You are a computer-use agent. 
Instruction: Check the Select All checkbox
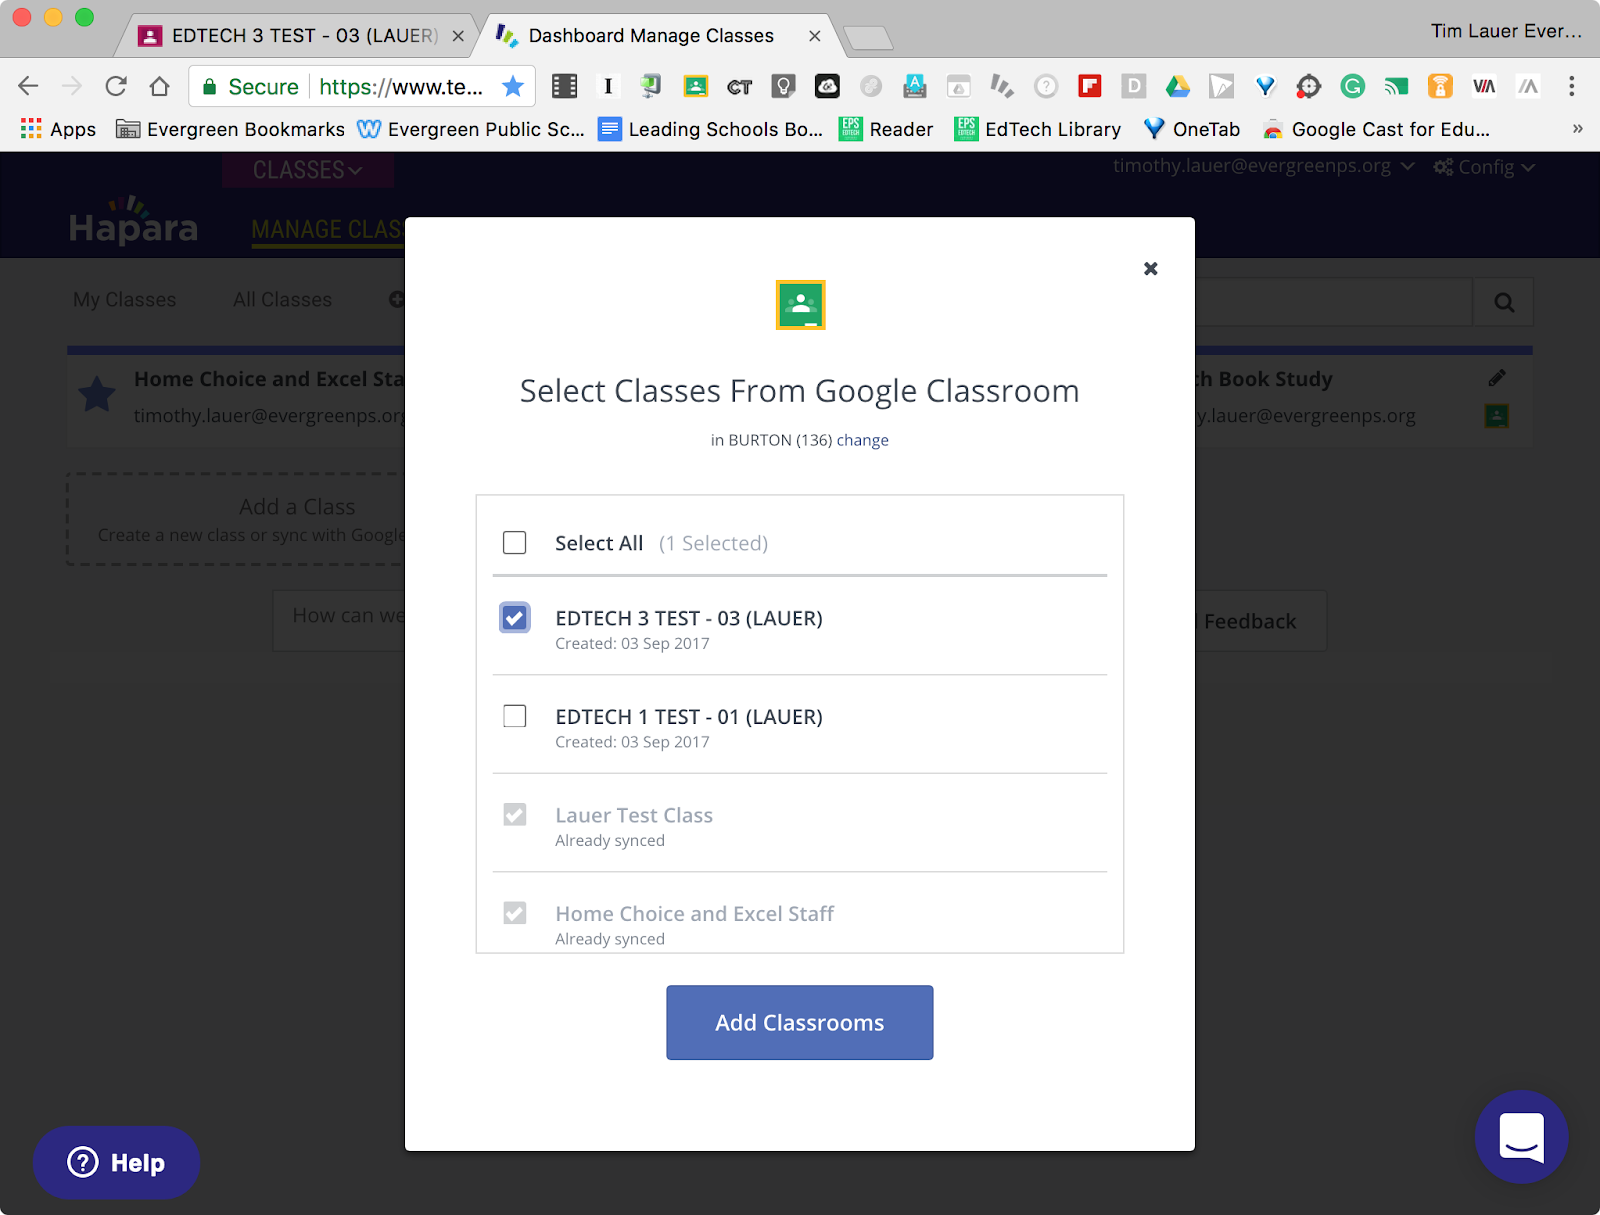(x=515, y=543)
